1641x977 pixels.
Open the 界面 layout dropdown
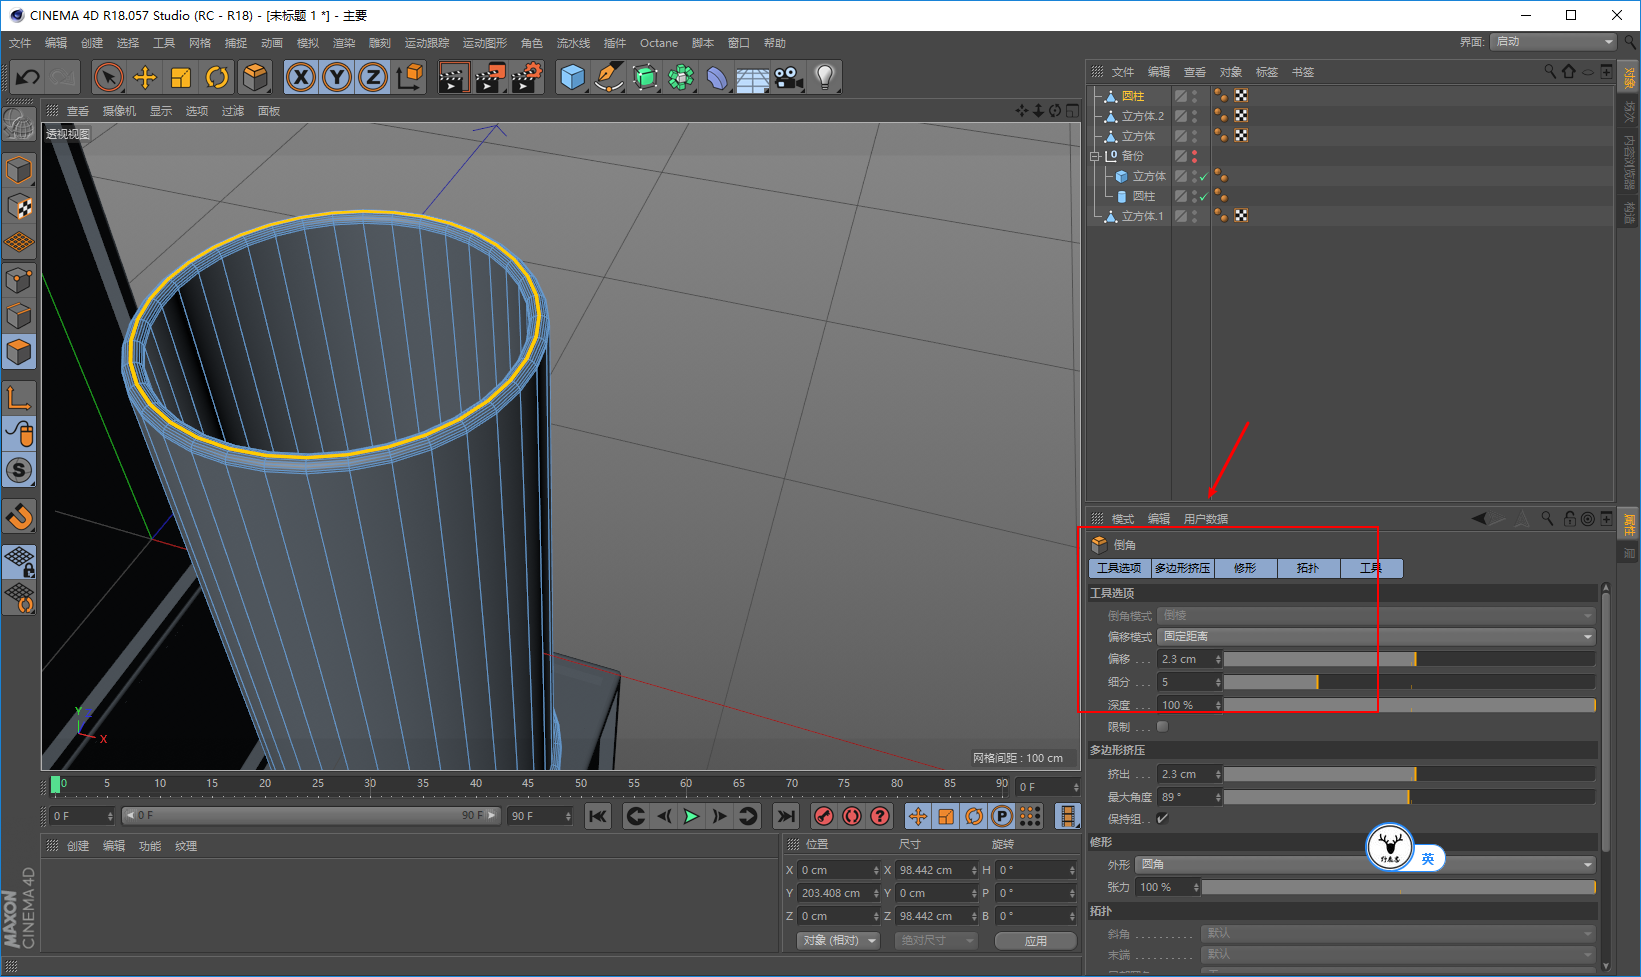[1553, 42]
